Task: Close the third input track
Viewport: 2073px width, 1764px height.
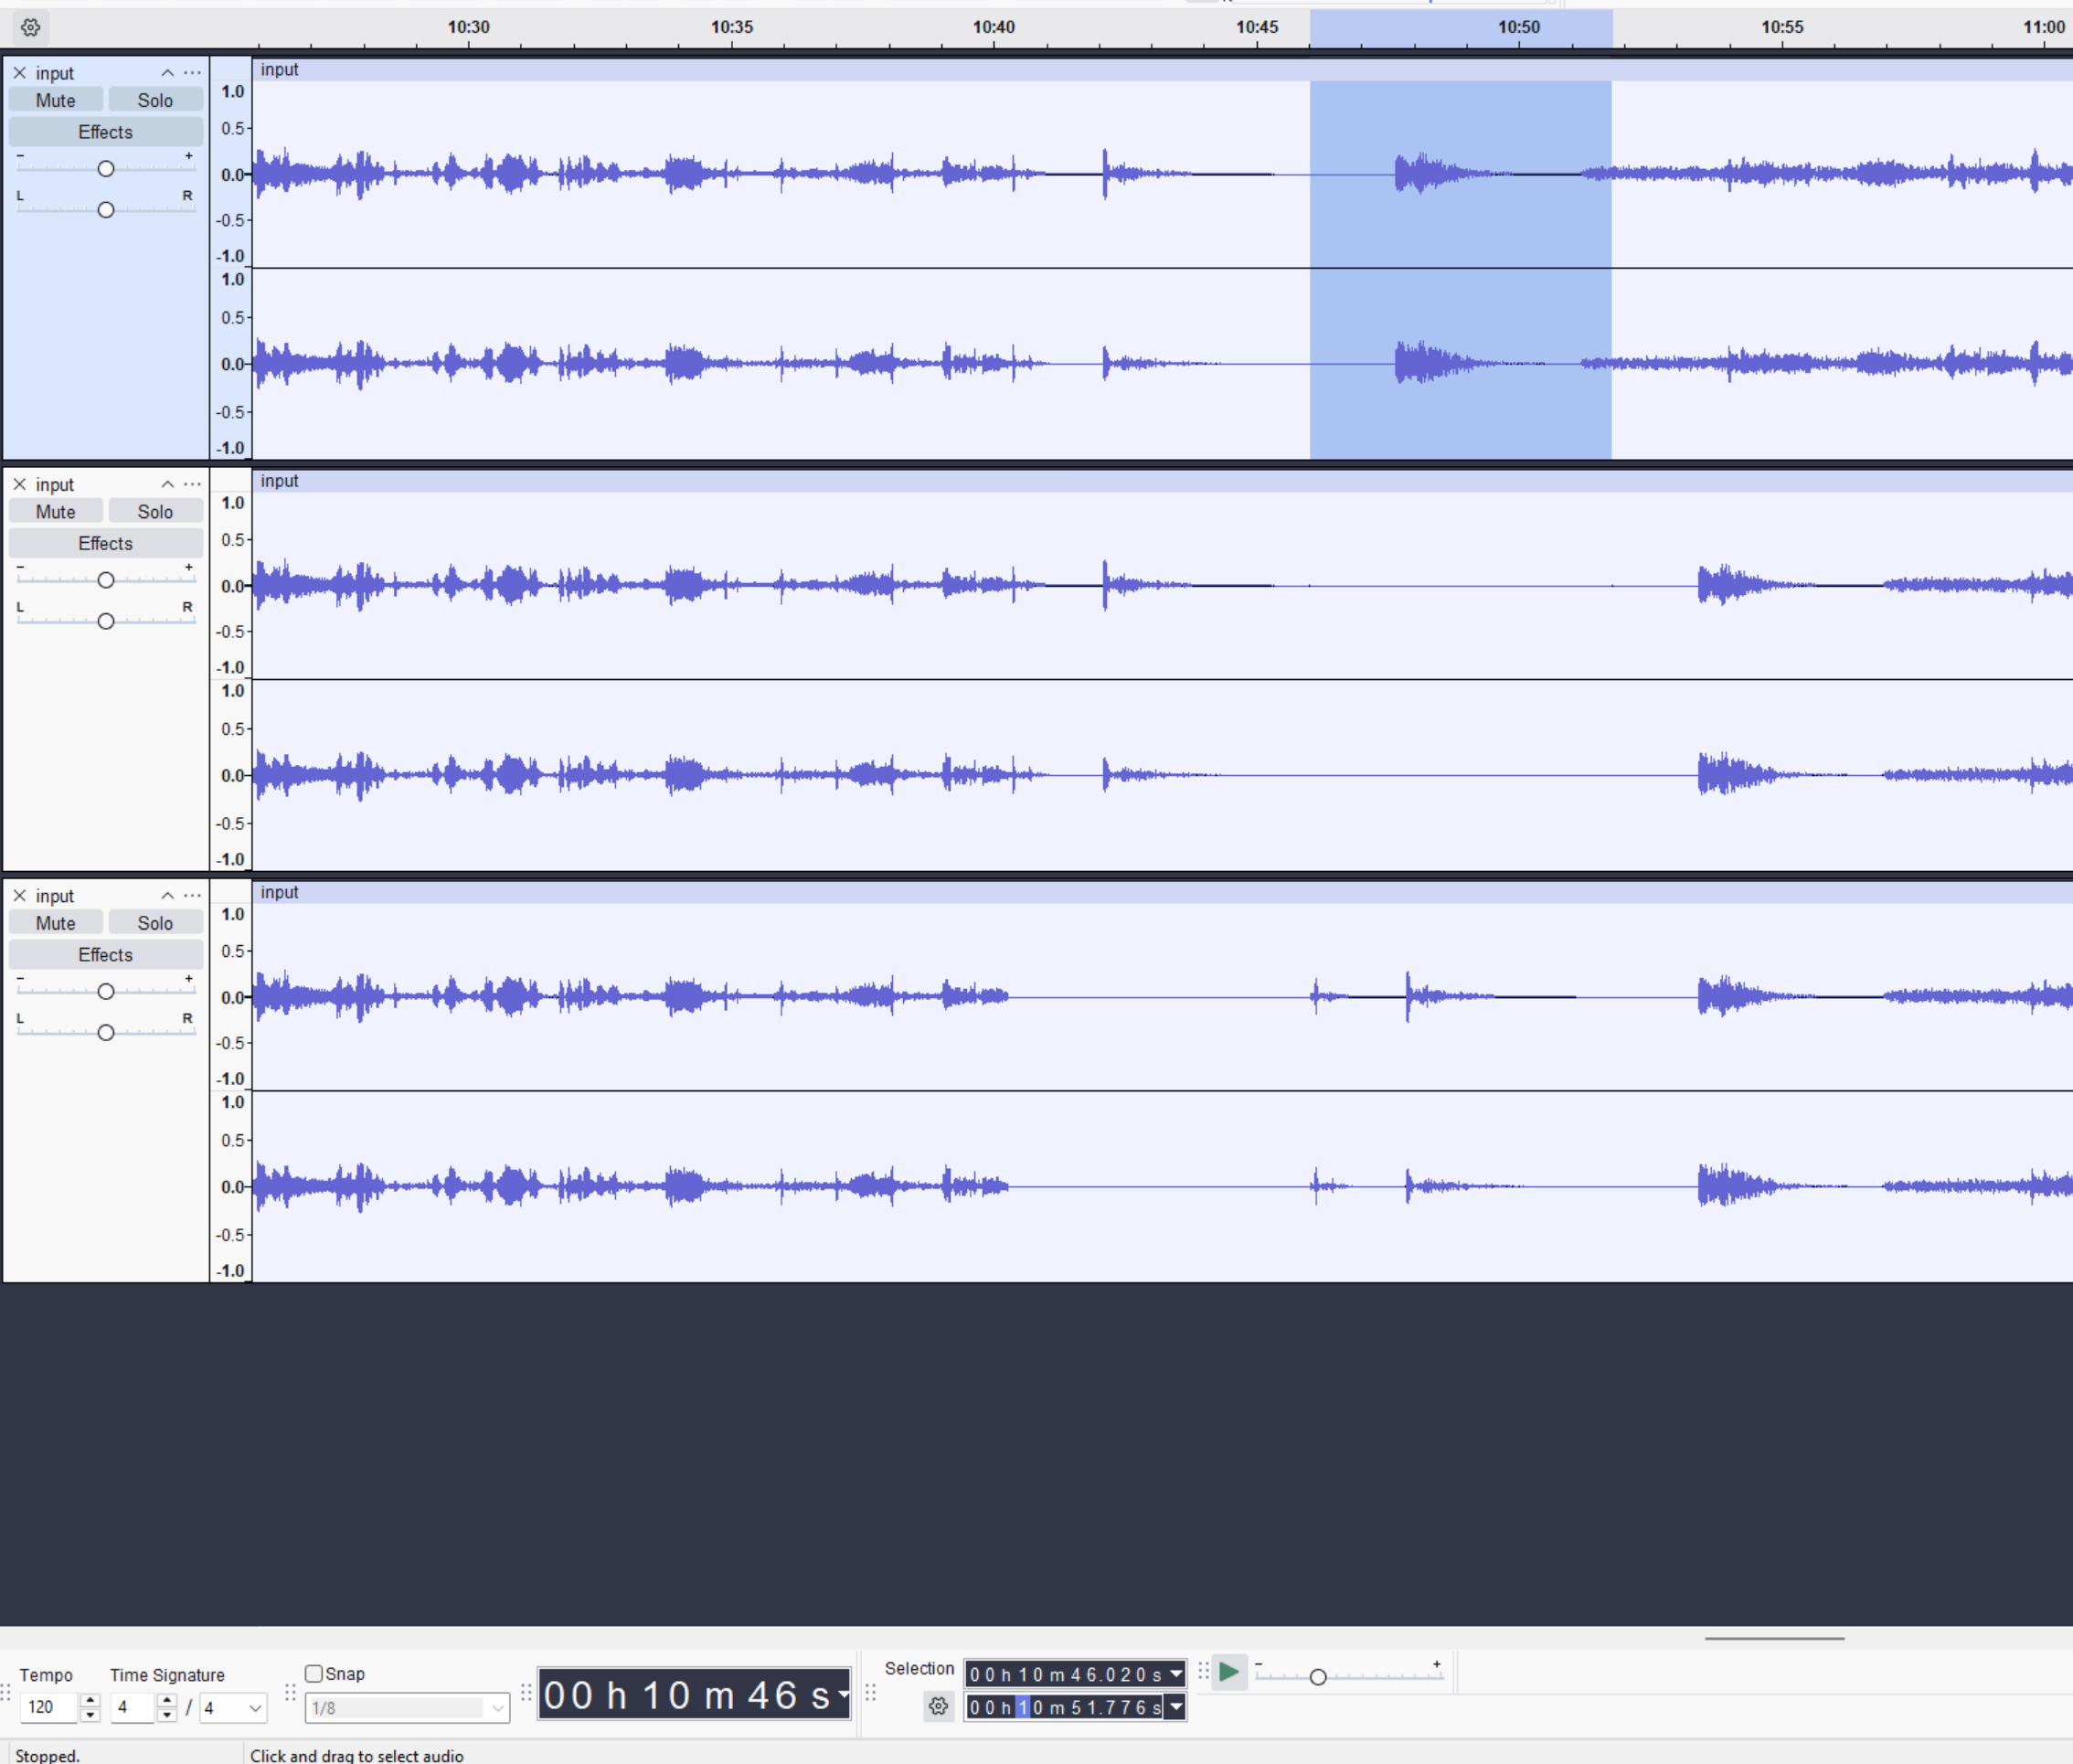Action: pos(19,895)
